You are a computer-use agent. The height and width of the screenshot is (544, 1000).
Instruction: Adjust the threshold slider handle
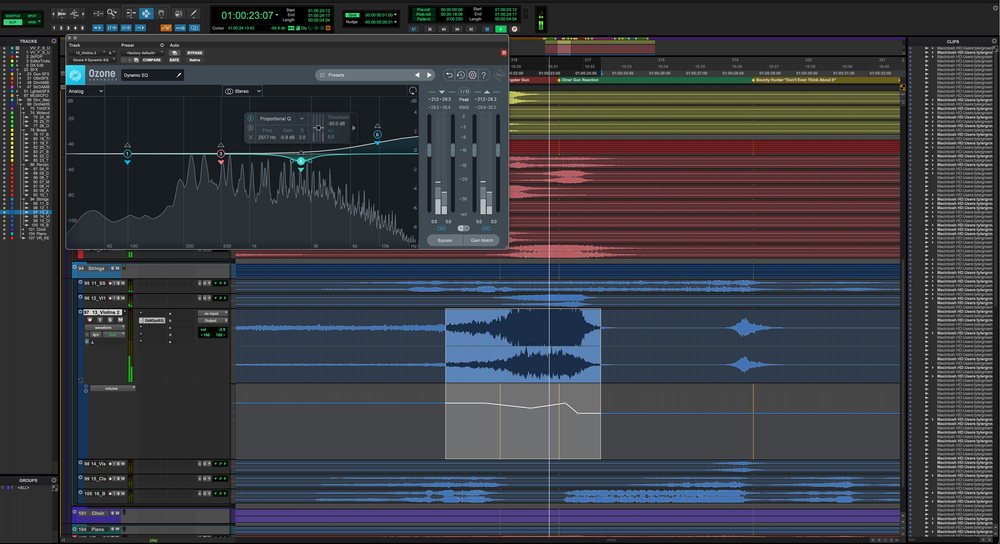click(318, 128)
